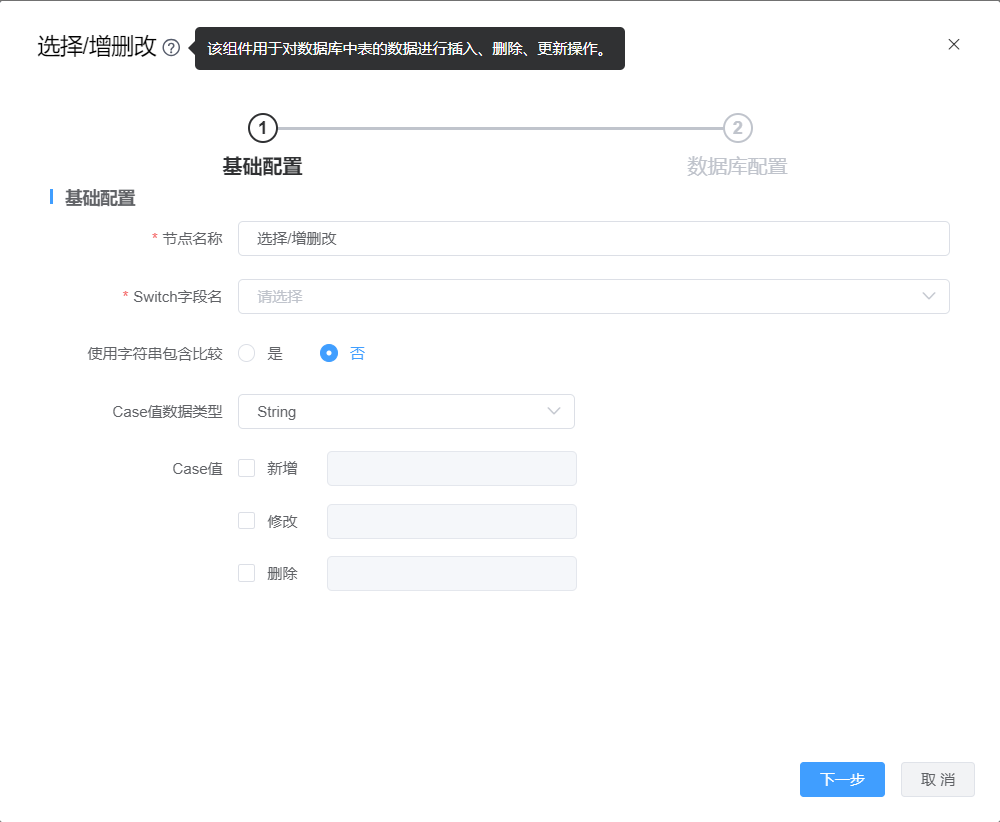Select 是 radio for string contains comparison
Image resolution: width=1000 pixels, height=822 pixels.
click(247, 353)
